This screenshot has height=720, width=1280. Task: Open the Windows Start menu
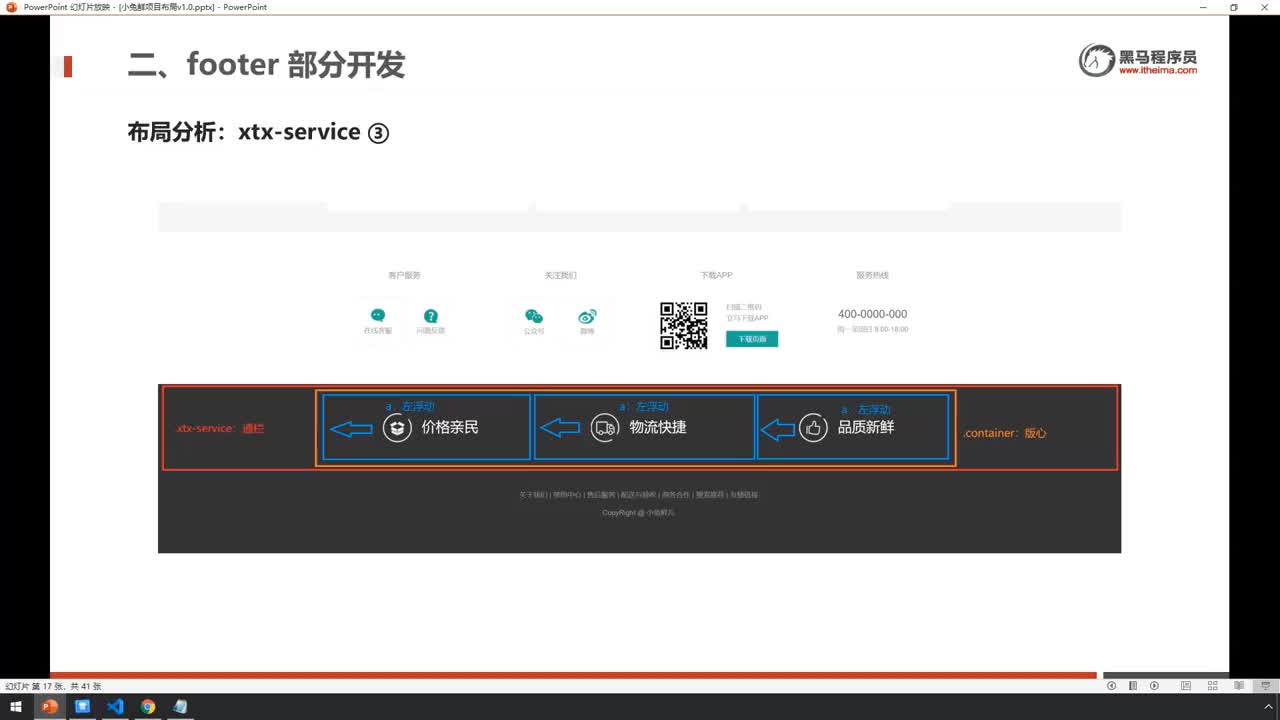coord(16,707)
